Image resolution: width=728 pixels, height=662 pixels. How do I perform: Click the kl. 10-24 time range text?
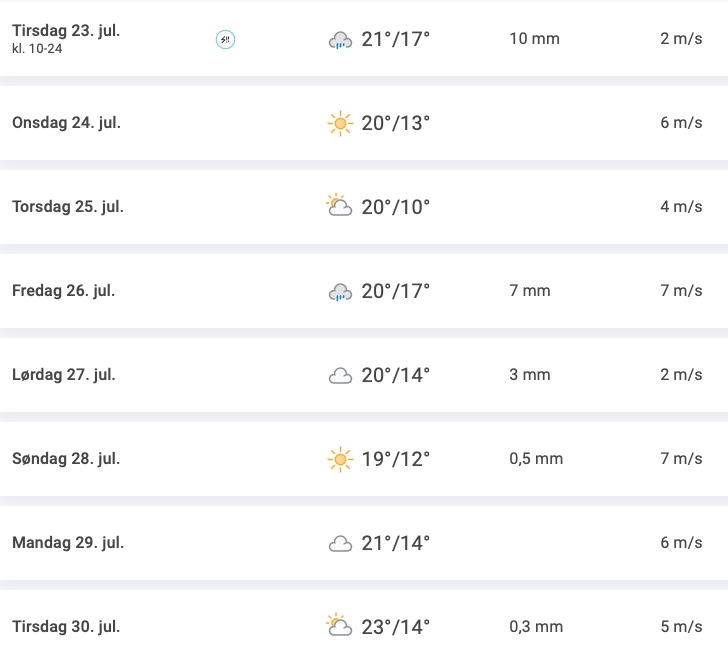37,49
